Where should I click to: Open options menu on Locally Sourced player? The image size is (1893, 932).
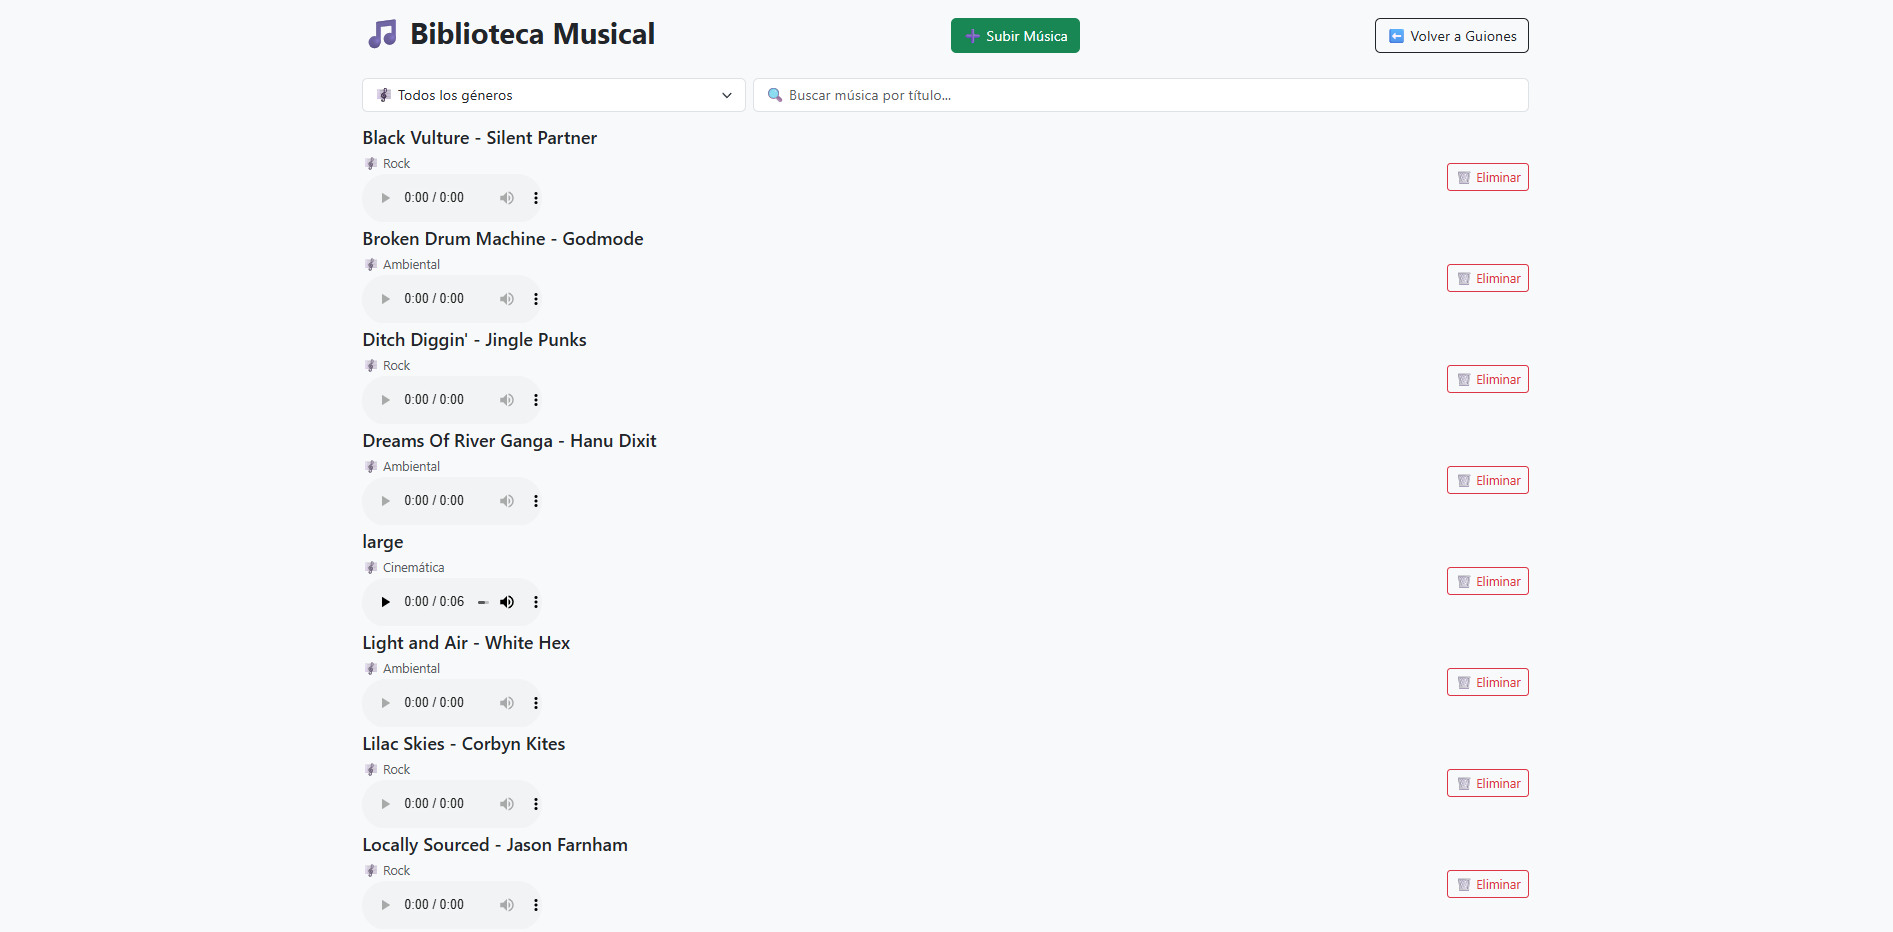click(x=536, y=905)
